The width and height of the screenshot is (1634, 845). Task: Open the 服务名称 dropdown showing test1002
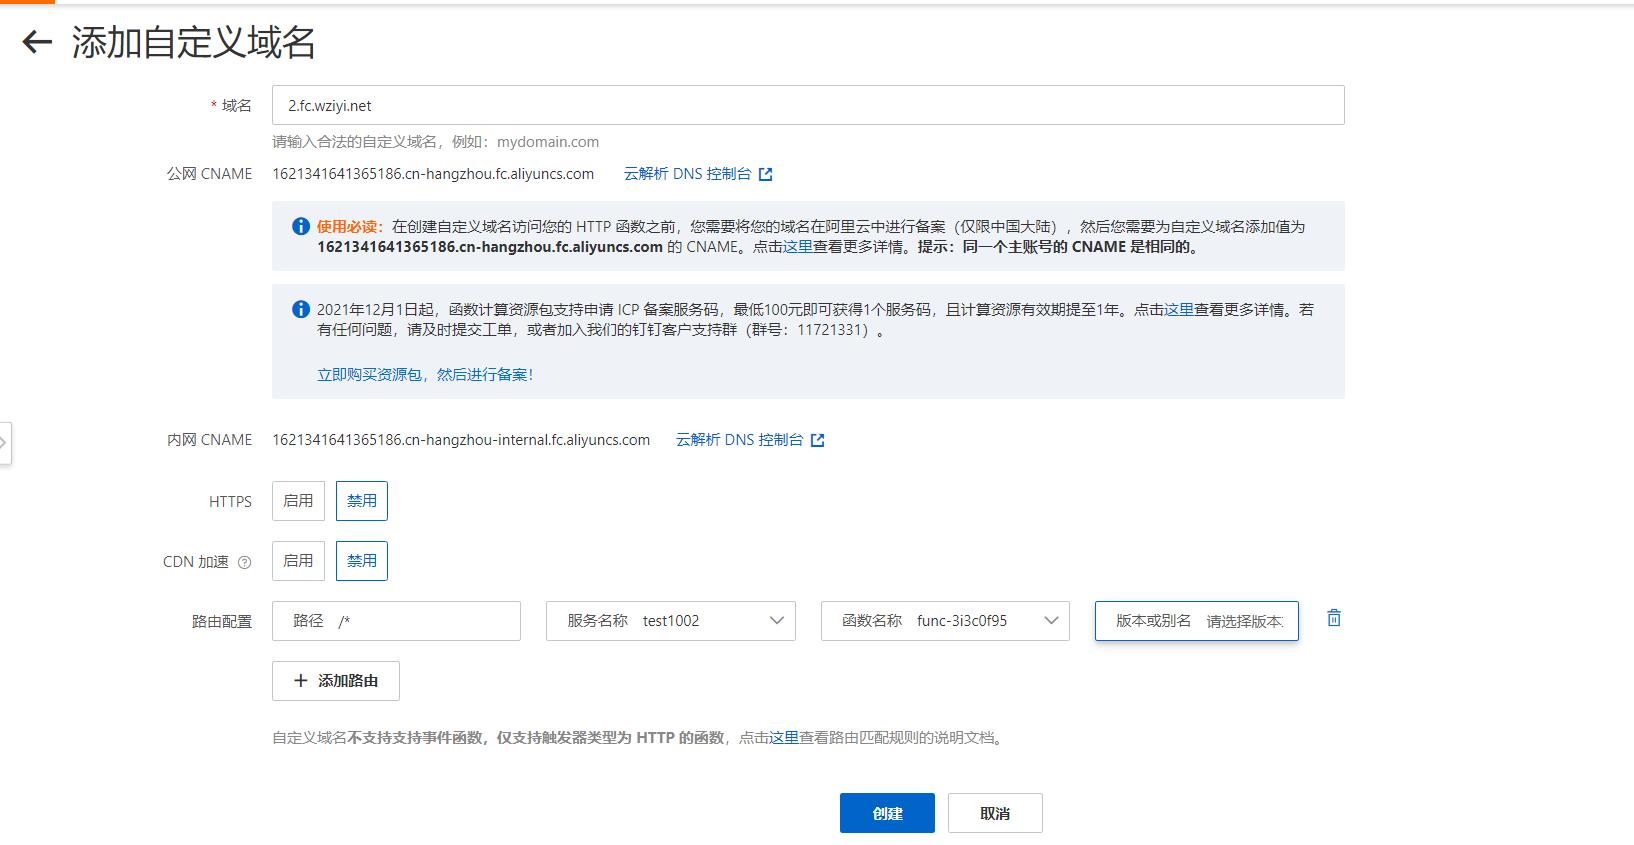click(x=671, y=621)
